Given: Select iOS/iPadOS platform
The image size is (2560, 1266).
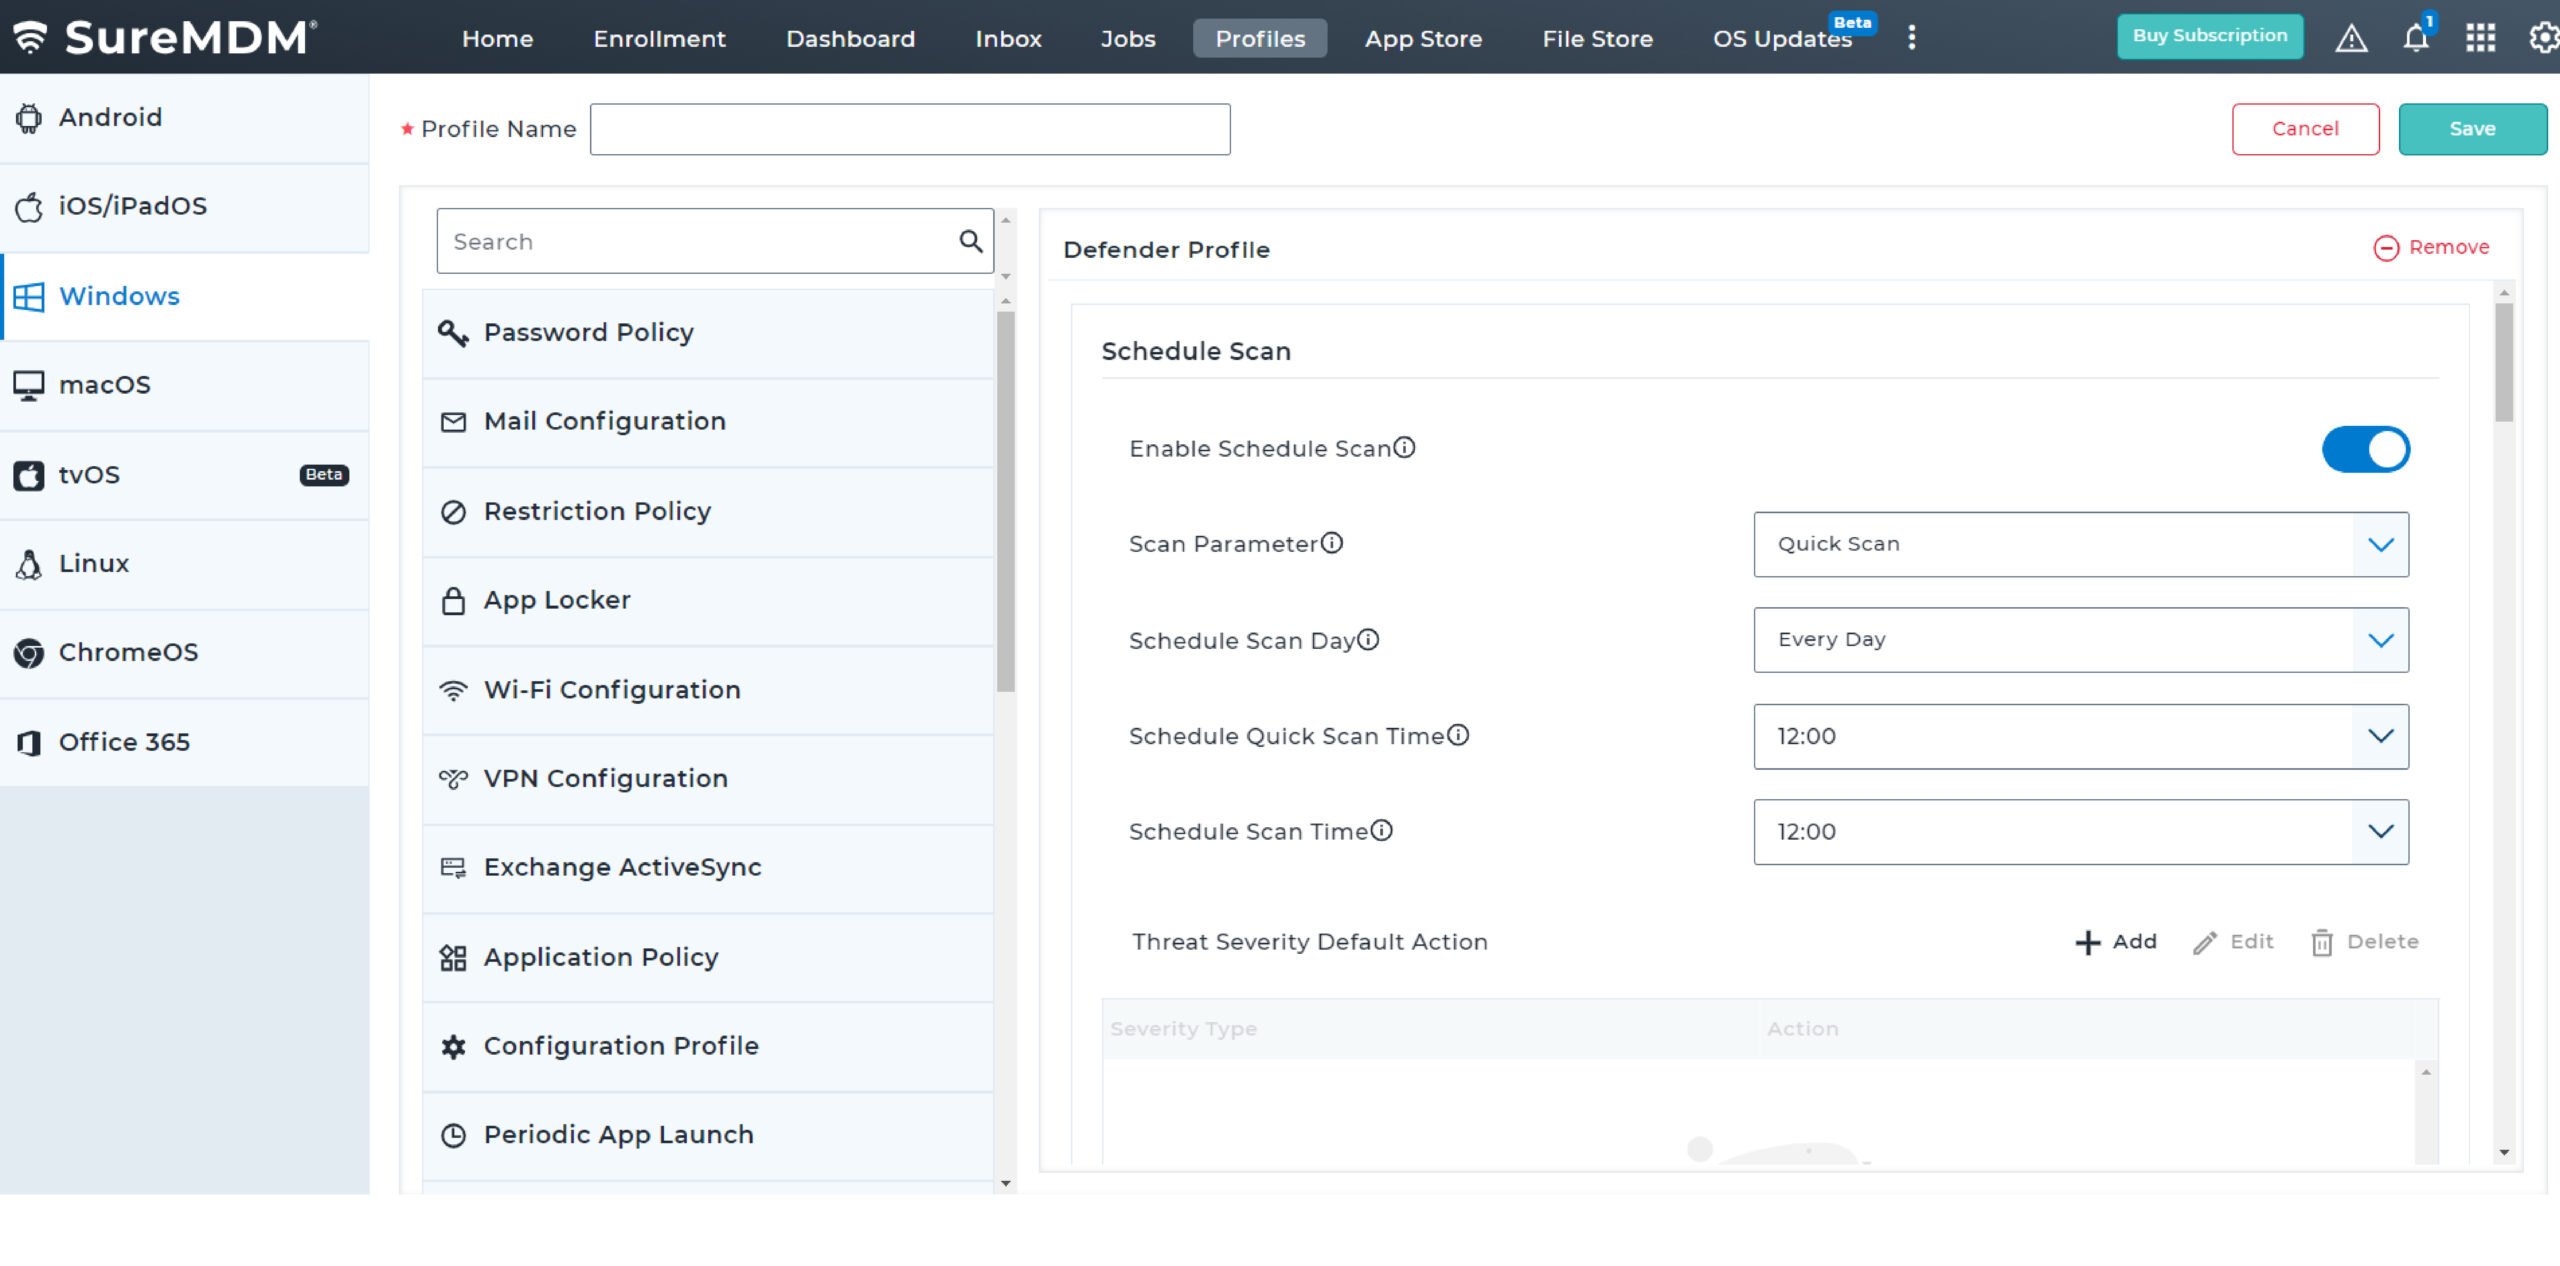Looking at the screenshot, I should pyautogui.click(x=184, y=207).
